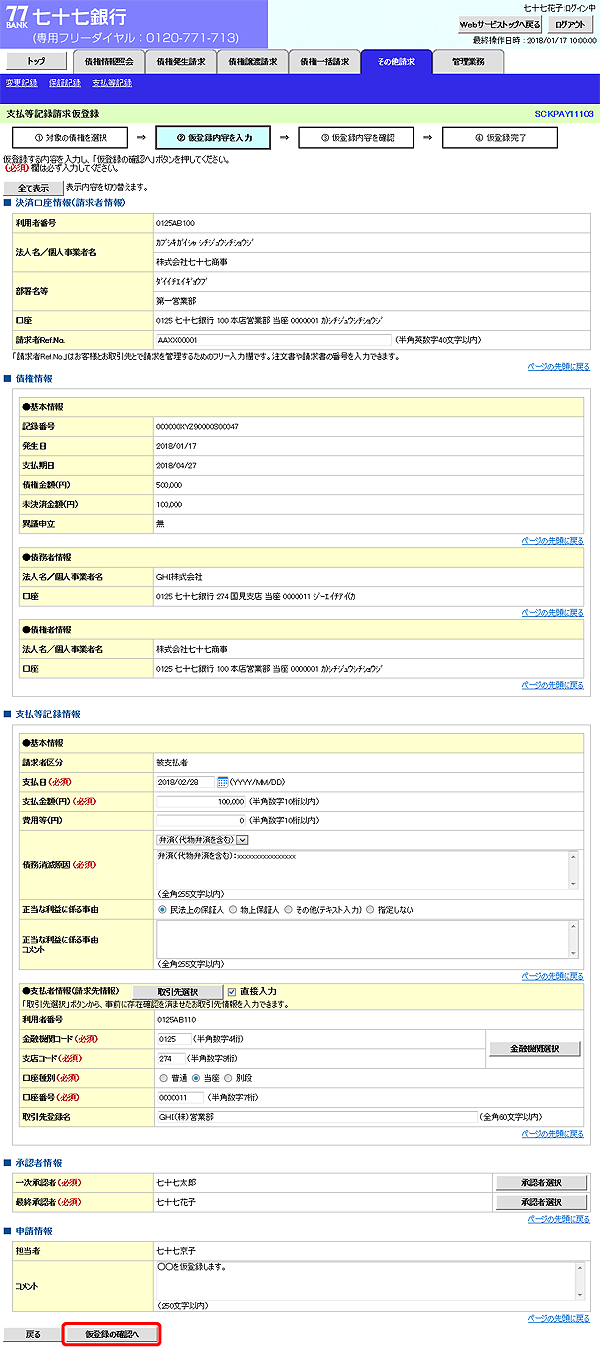Image resolution: width=600 pixels, height=1350 pixels.
Task: Click step ③ 仮登録内容を確認
Action: tap(357, 137)
